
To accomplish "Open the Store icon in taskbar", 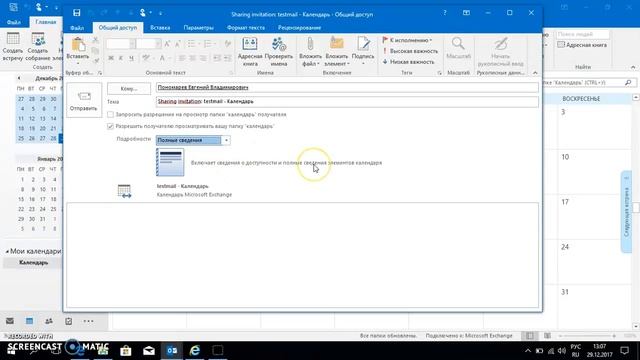I will pyautogui.click(x=126, y=350).
